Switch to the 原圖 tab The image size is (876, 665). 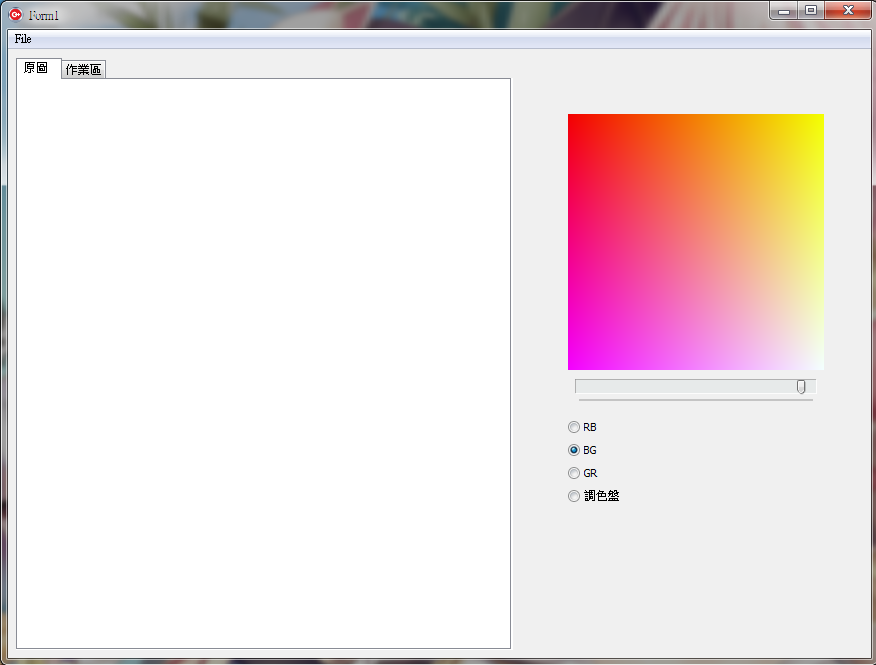pyautogui.click(x=38, y=68)
